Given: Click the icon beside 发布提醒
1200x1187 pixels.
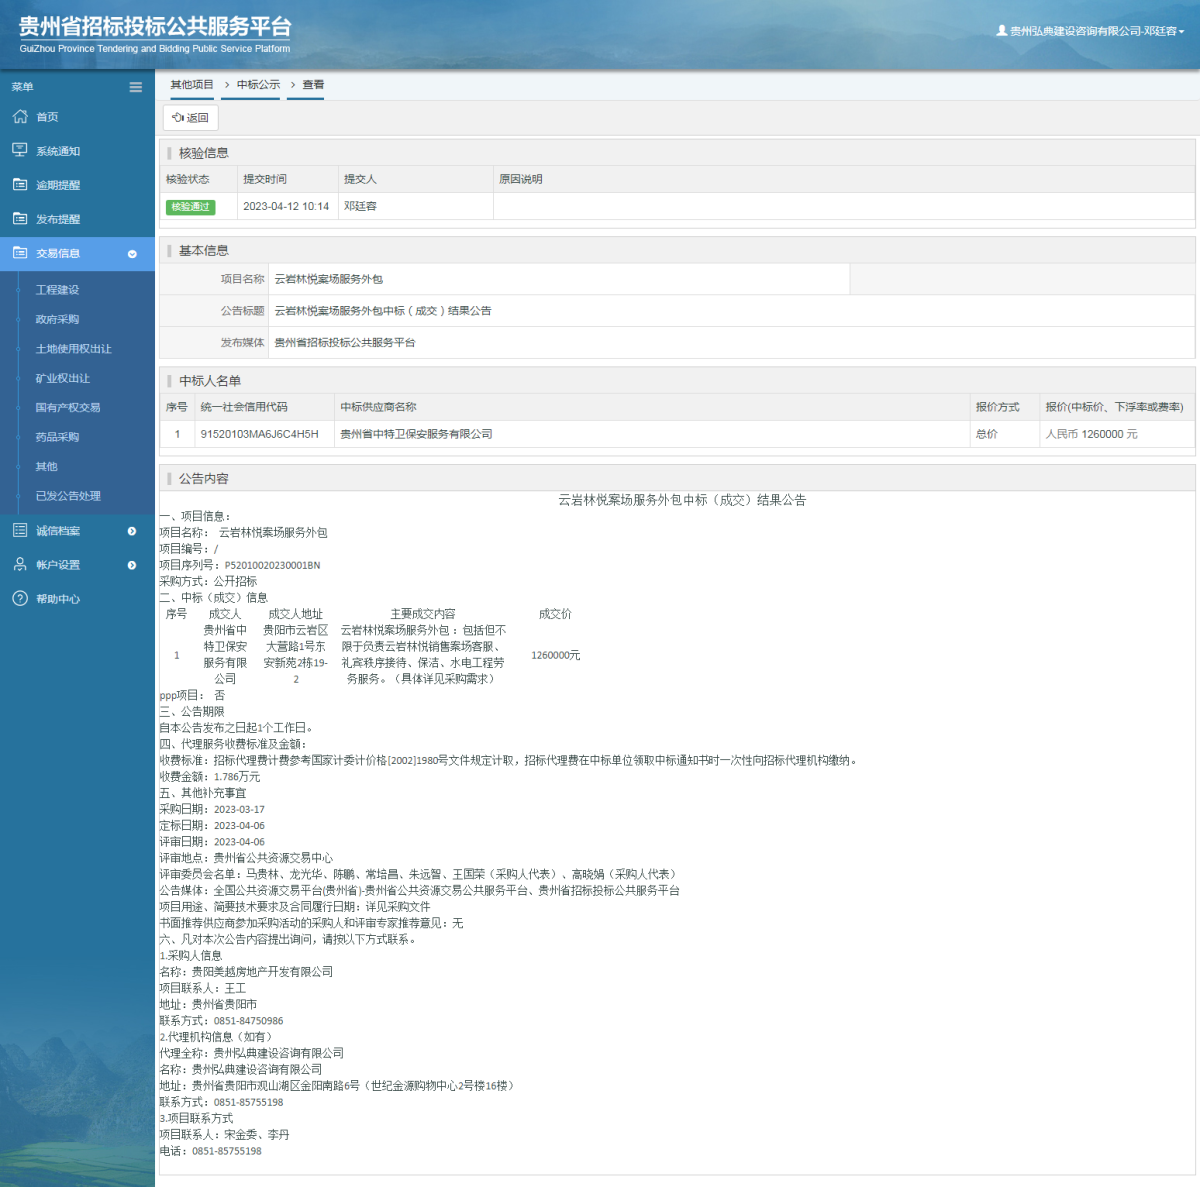Looking at the screenshot, I should tap(20, 218).
